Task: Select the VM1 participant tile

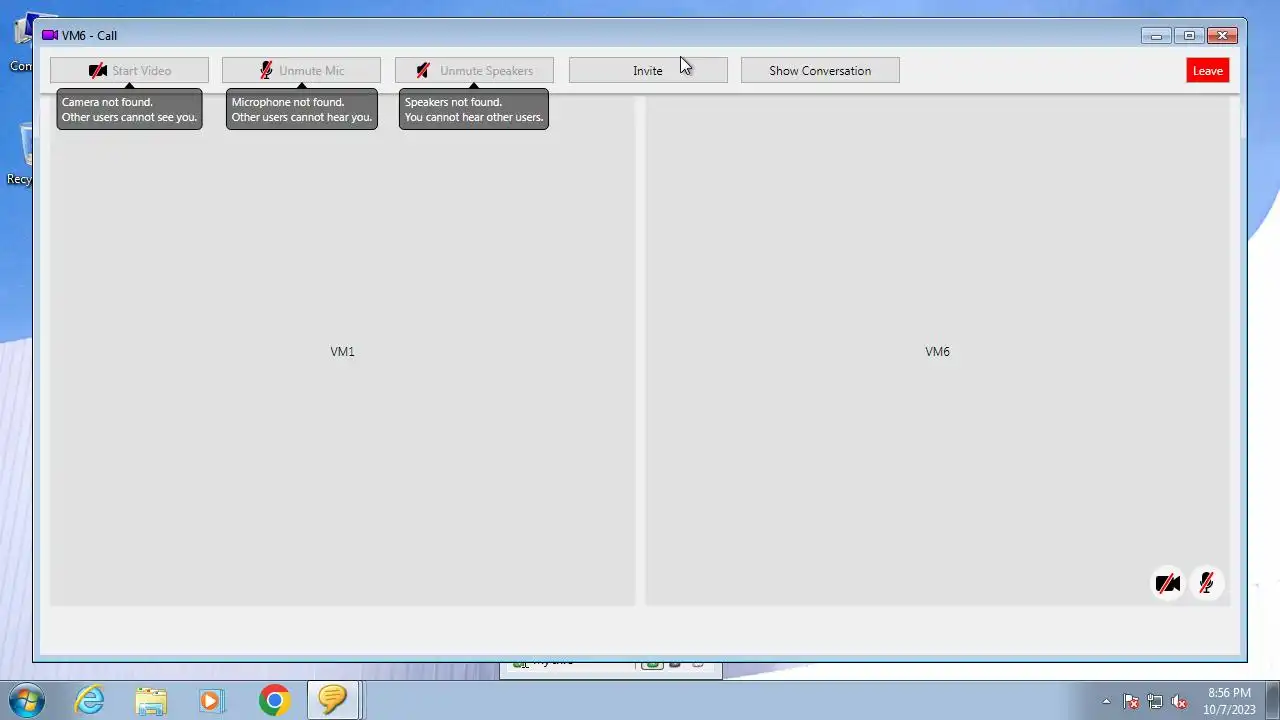Action: (342, 350)
